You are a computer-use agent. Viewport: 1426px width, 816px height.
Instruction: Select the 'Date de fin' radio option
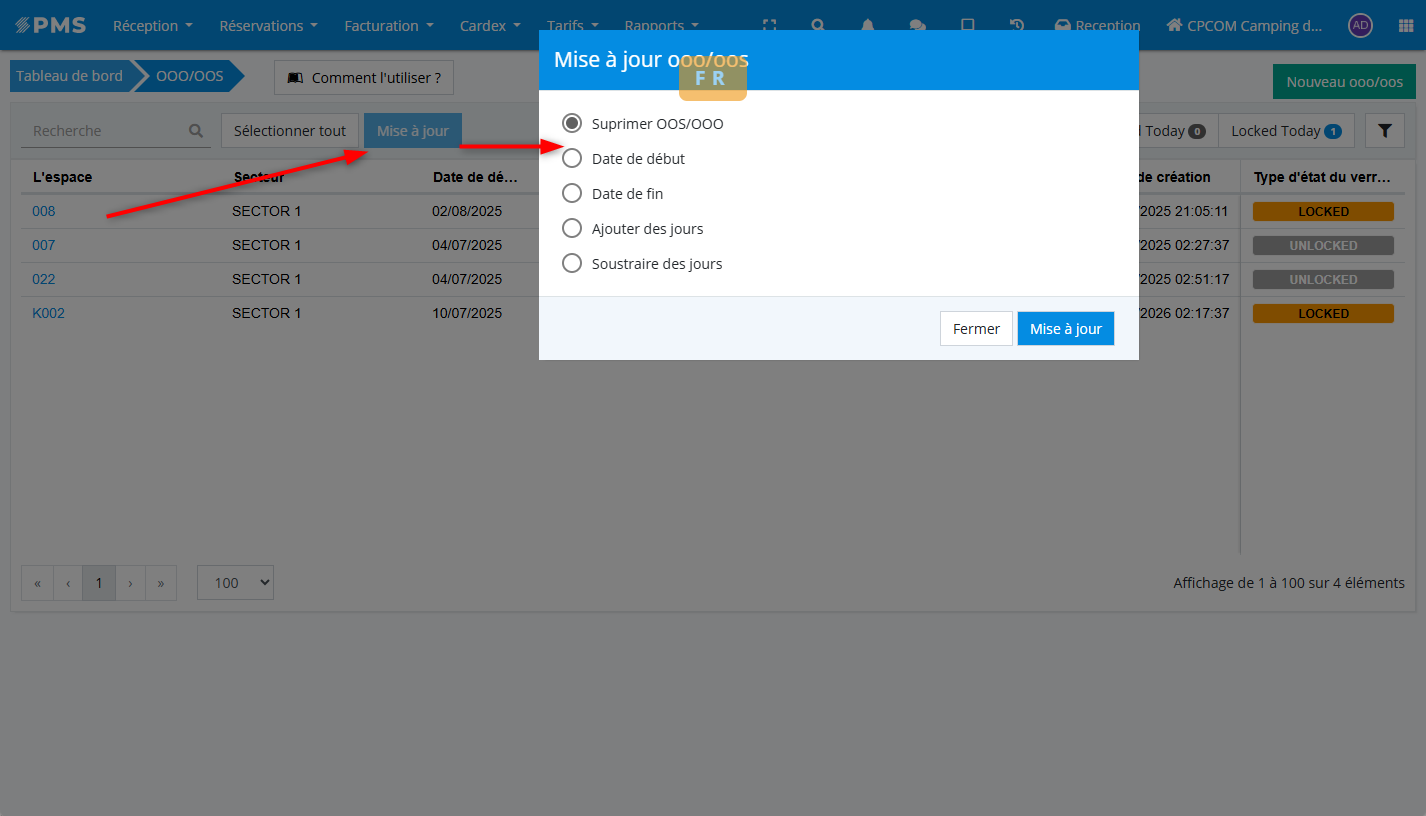pos(572,194)
